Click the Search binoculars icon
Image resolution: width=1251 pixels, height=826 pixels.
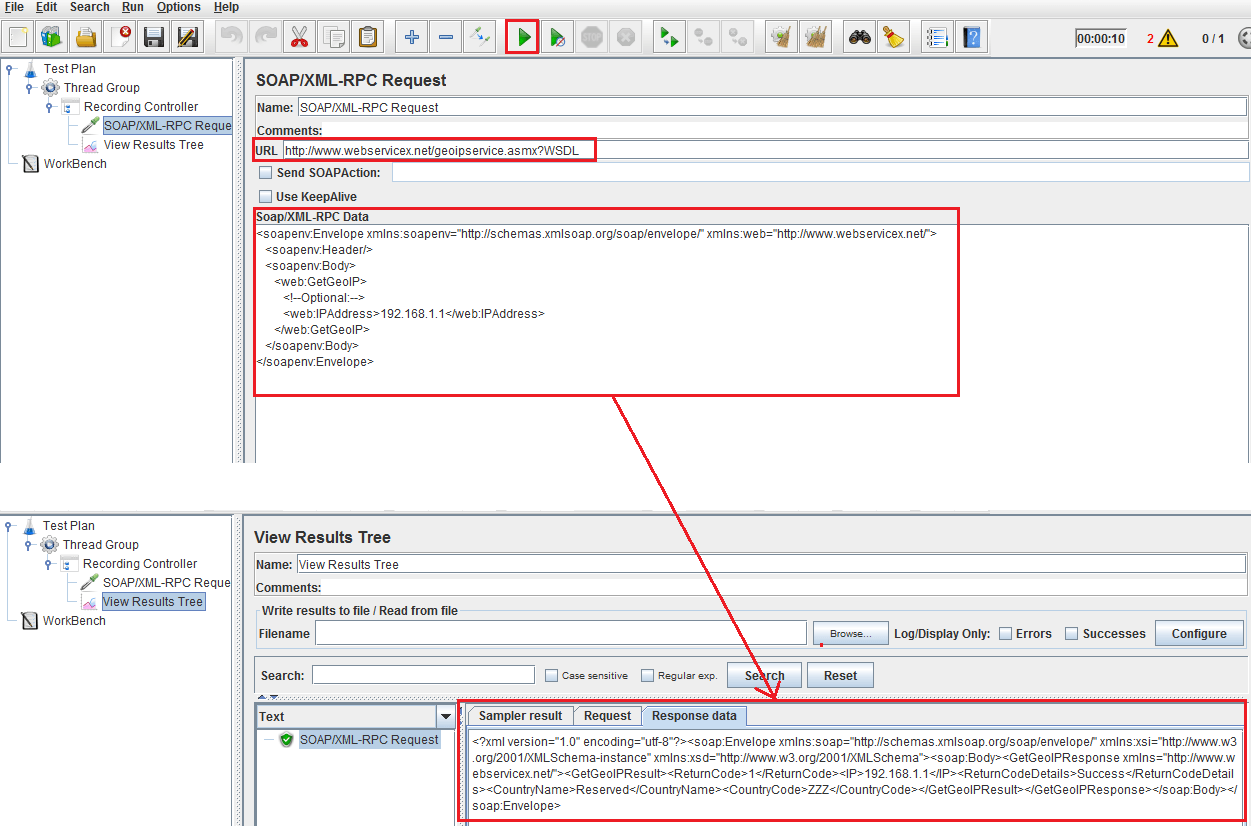click(x=859, y=38)
